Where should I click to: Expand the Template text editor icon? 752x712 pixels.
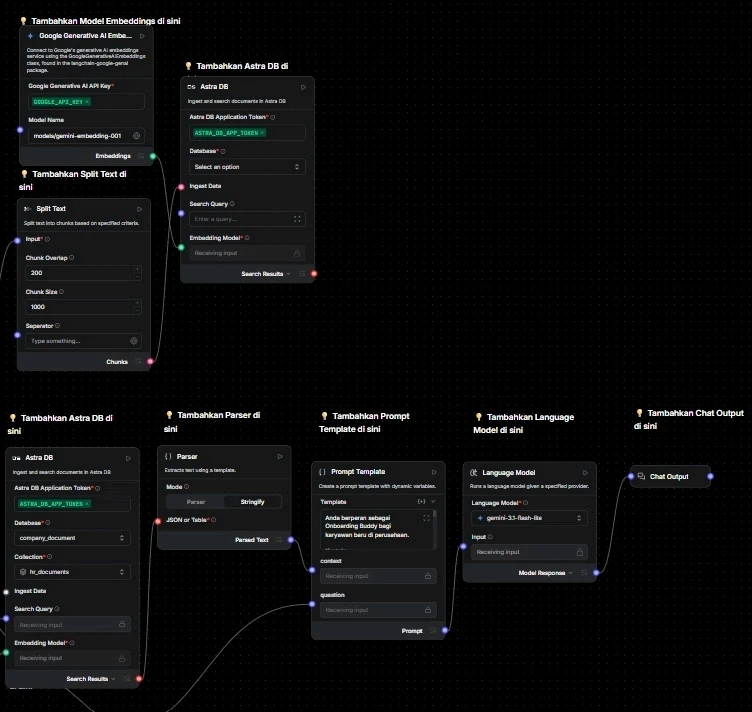pyautogui.click(x=426, y=518)
